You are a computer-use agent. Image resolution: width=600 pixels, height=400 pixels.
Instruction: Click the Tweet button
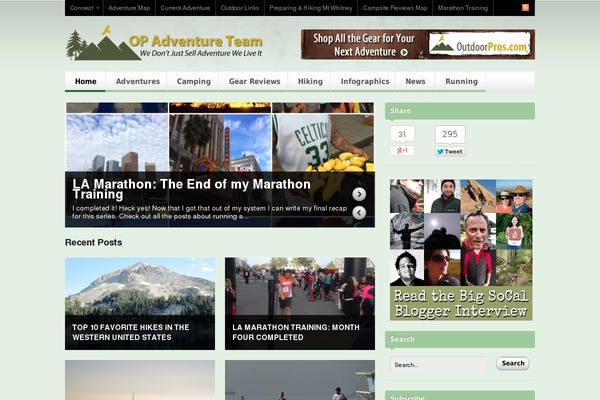[x=450, y=152]
